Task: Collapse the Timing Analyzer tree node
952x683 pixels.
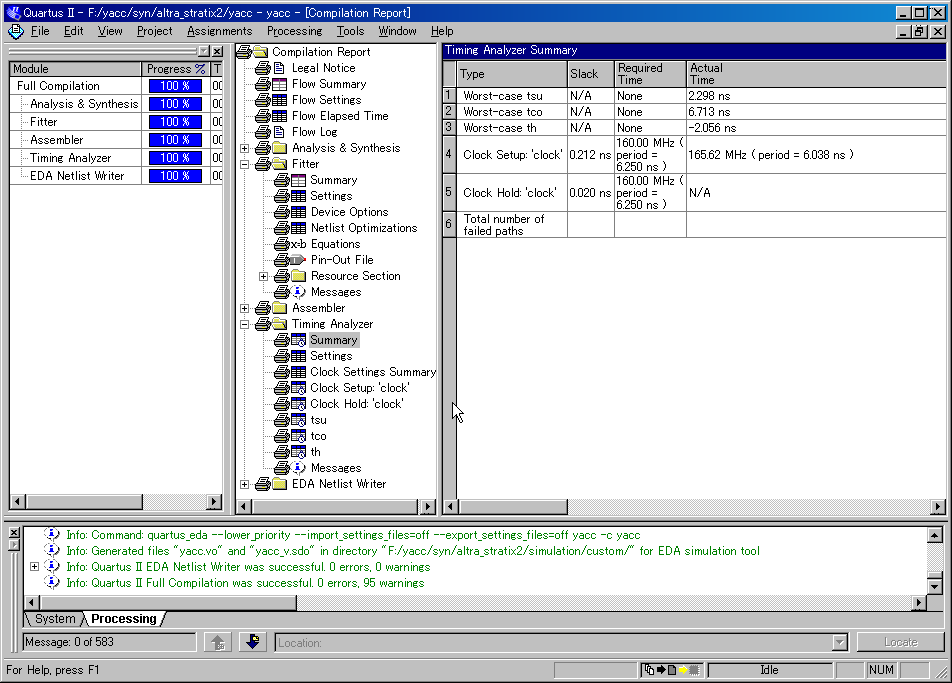Action: (x=245, y=324)
